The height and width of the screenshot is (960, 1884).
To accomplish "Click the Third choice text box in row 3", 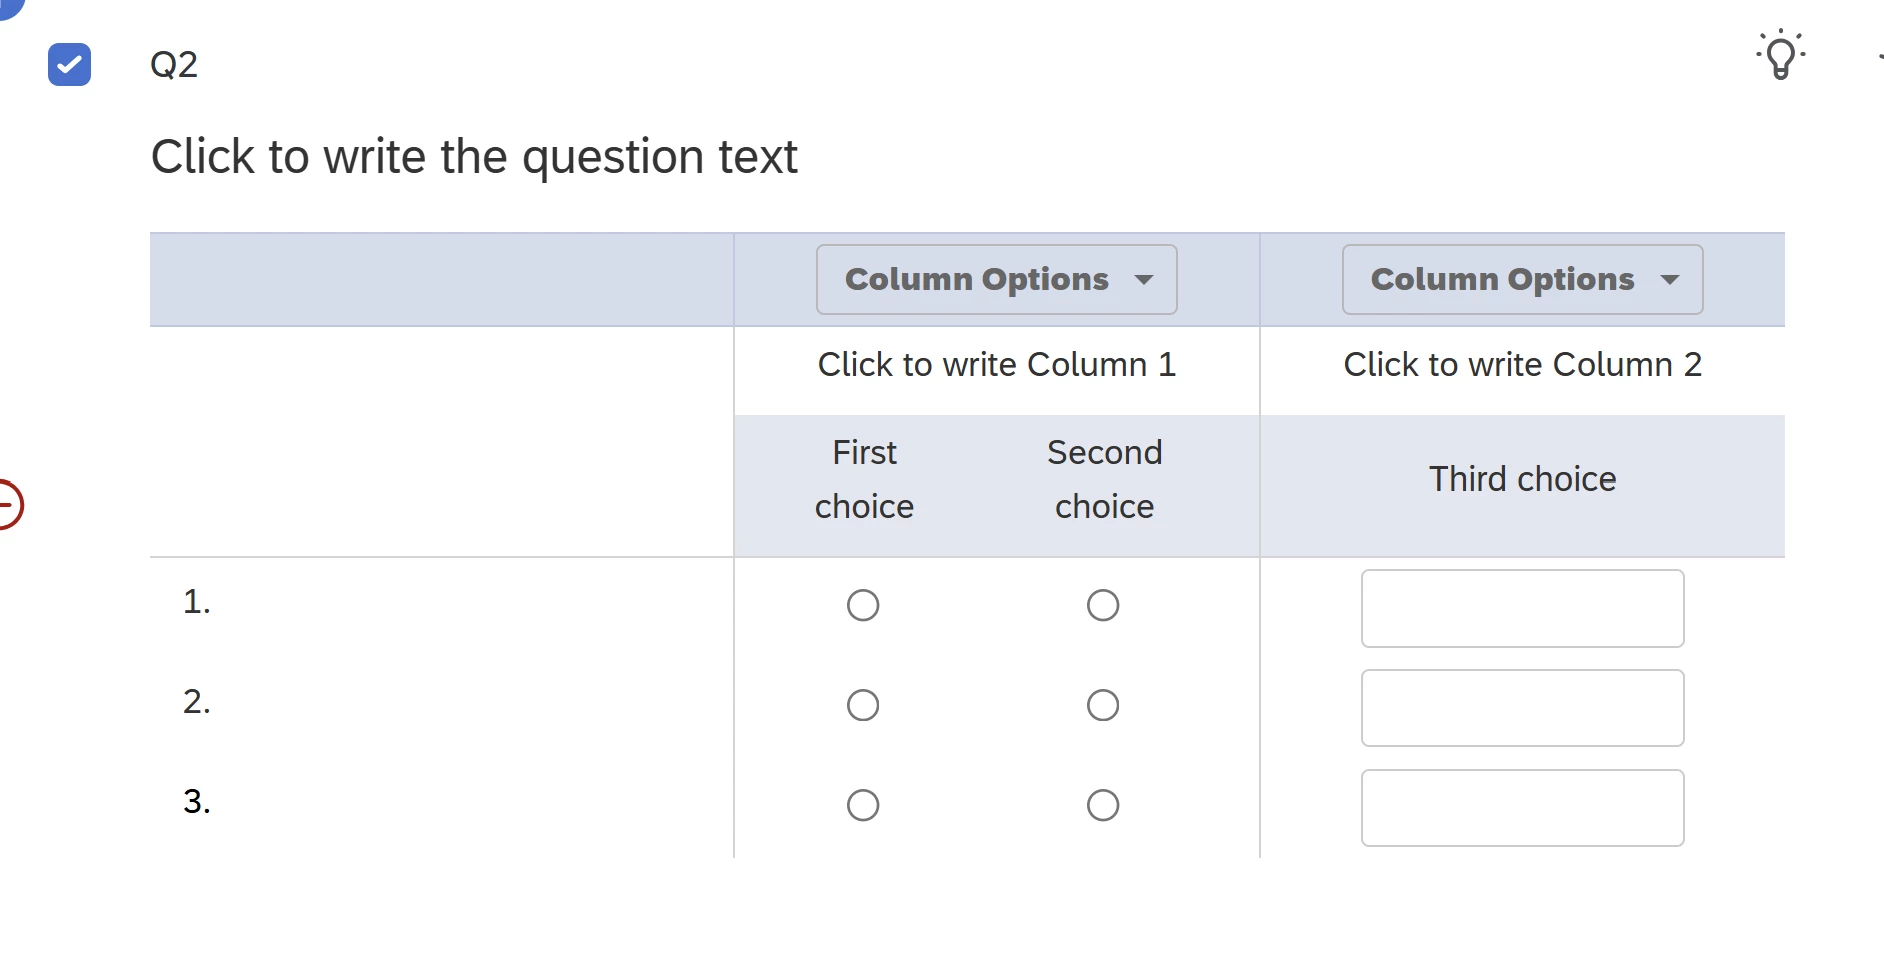I will (x=1523, y=808).
